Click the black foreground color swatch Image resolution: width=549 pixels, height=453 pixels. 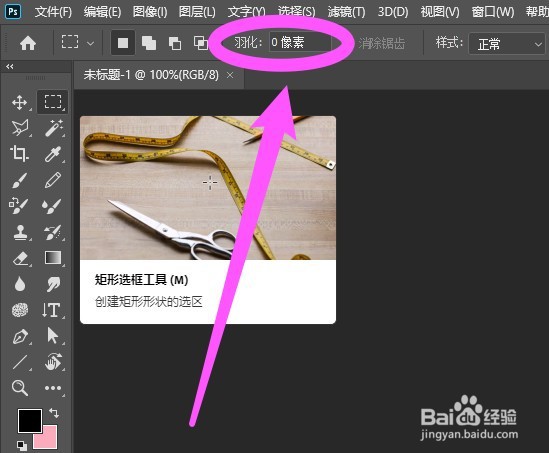click(x=29, y=420)
